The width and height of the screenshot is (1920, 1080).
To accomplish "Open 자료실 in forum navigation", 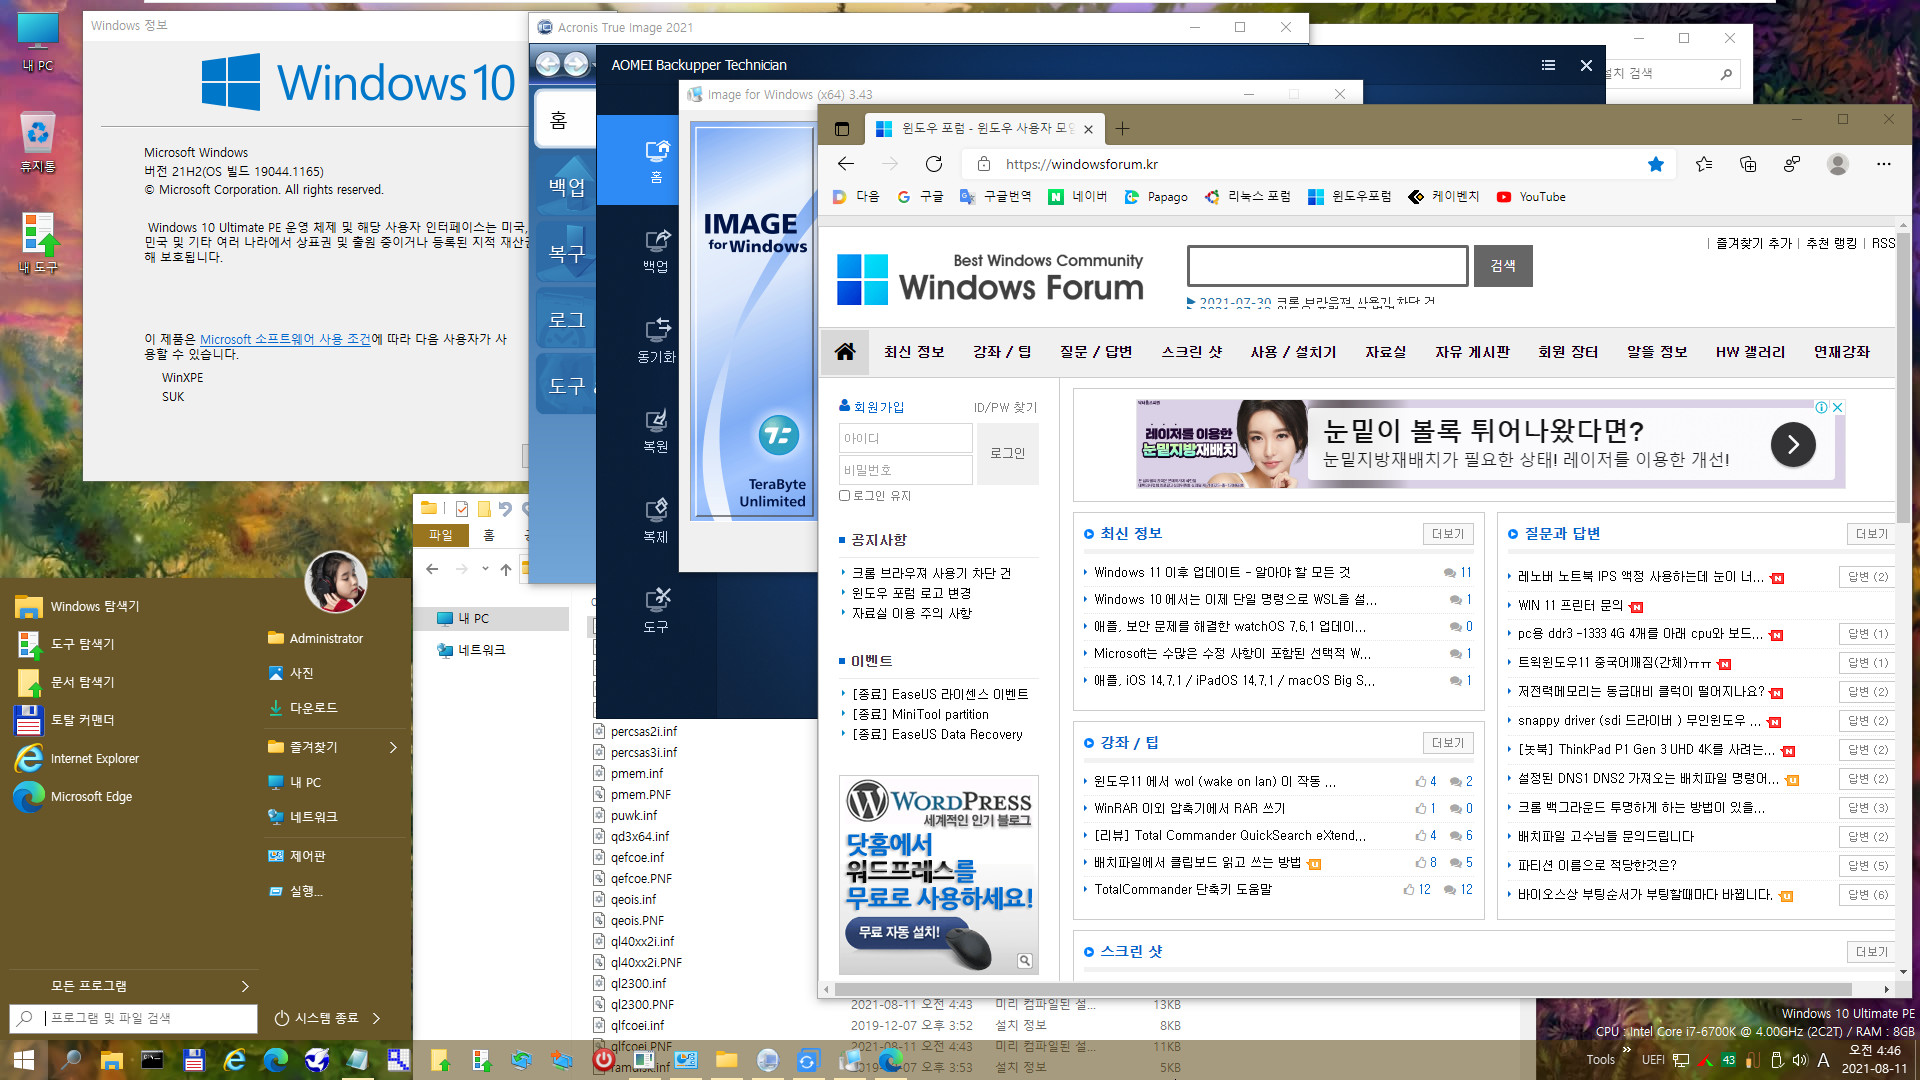I will (1386, 352).
